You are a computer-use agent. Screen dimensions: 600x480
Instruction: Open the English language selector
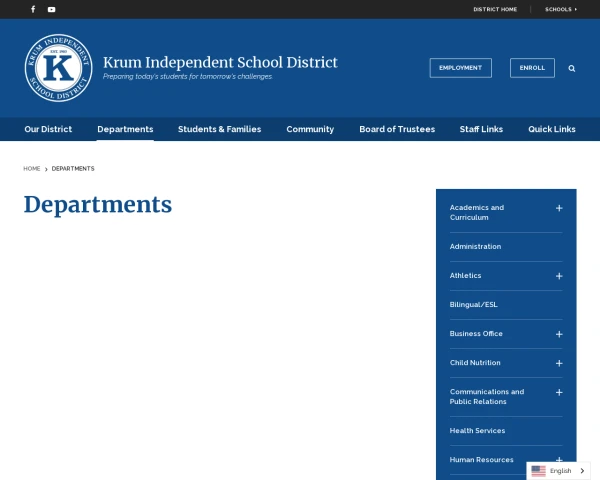coord(558,471)
